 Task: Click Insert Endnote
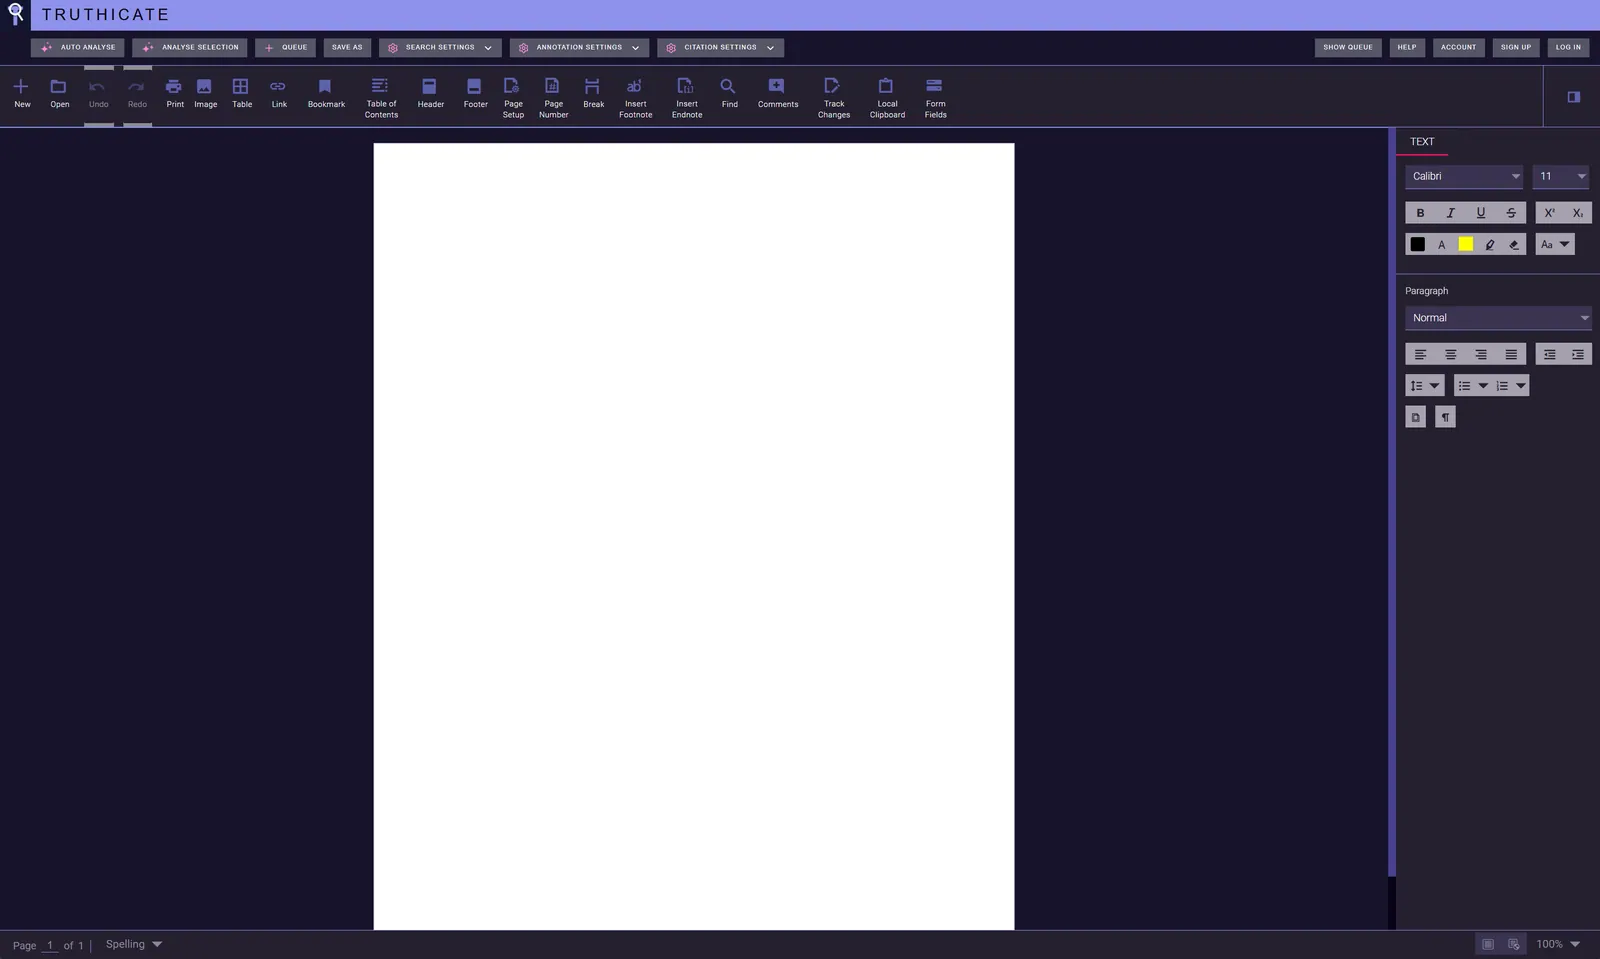(687, 98)
